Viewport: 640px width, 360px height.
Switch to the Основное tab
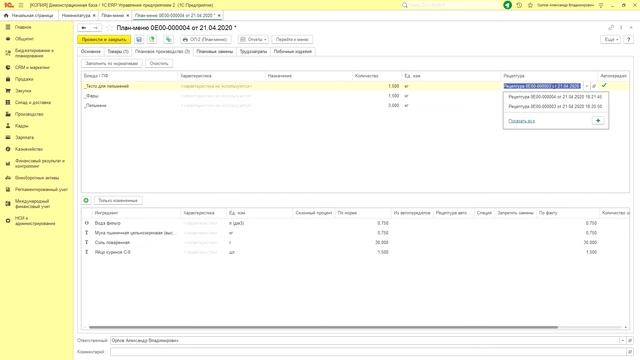[x=91, y=52]
